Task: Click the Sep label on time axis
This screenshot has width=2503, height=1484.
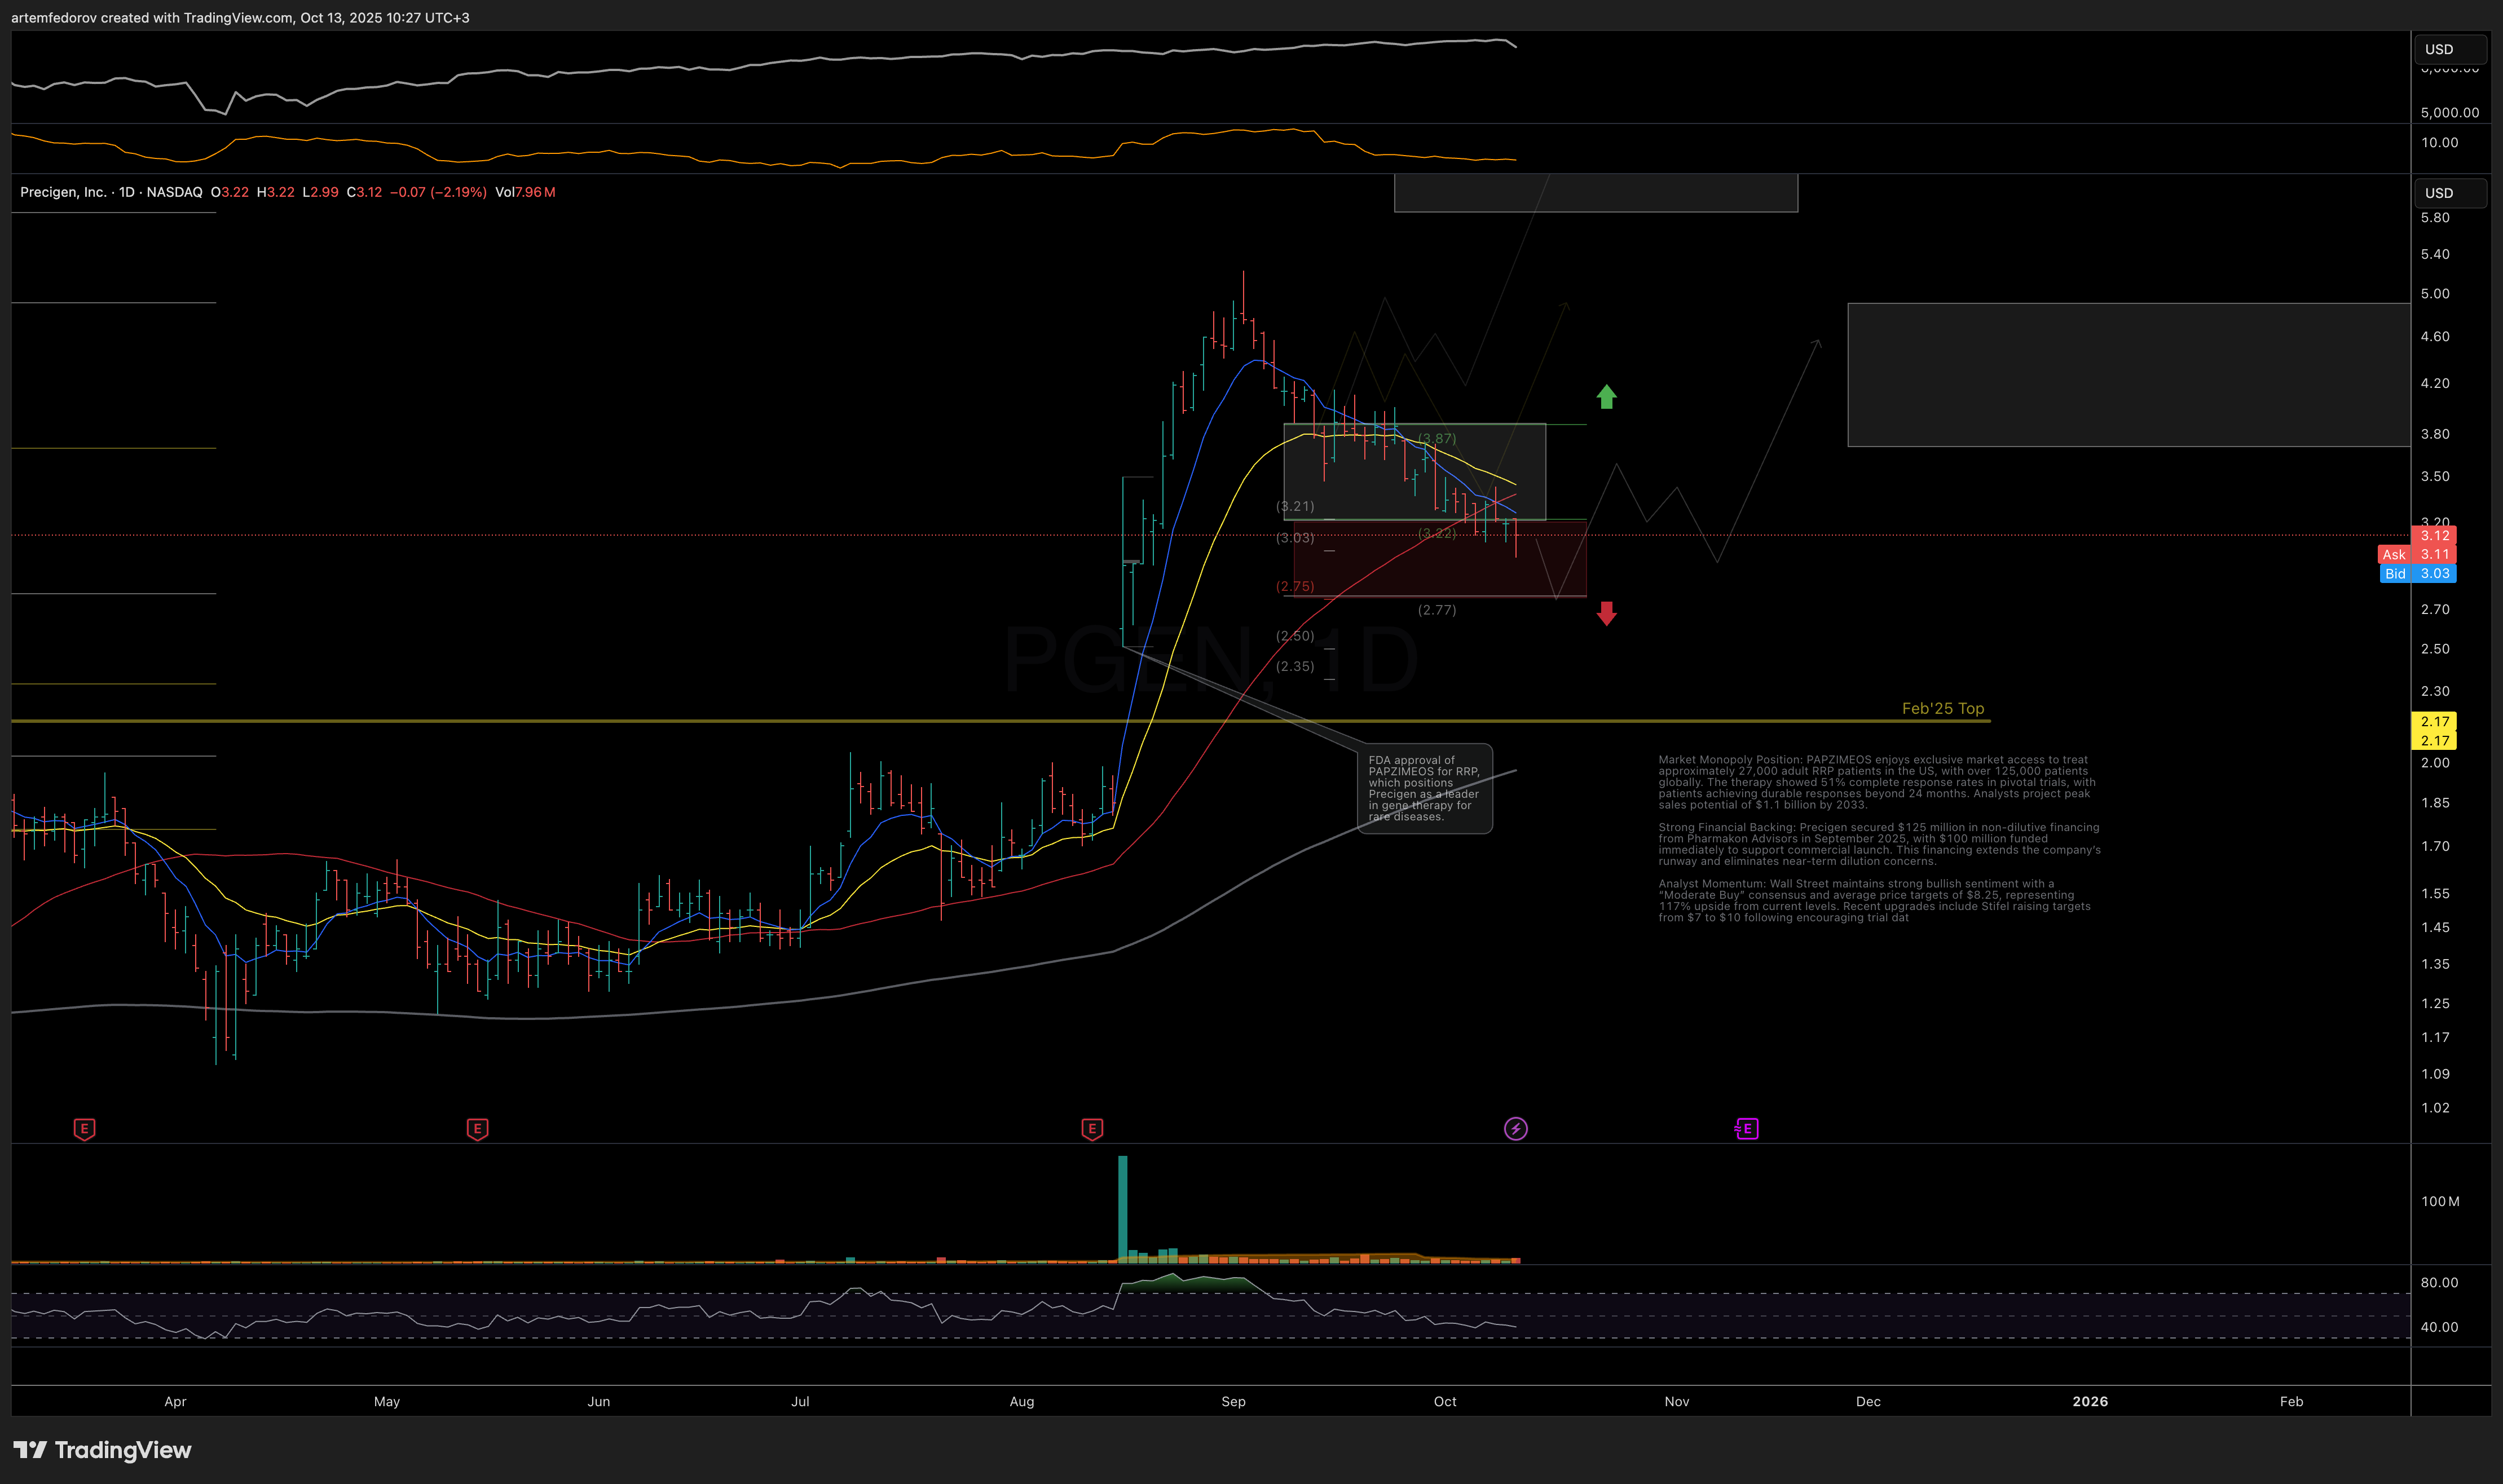Action: (1233, 1402)
